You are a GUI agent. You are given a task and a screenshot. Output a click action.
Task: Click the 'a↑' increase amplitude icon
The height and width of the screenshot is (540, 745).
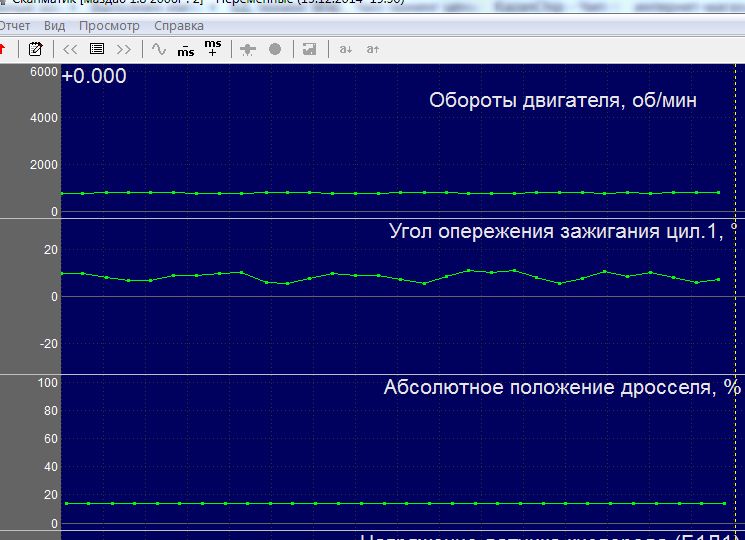pyautogui.click(x=372, y=49)
